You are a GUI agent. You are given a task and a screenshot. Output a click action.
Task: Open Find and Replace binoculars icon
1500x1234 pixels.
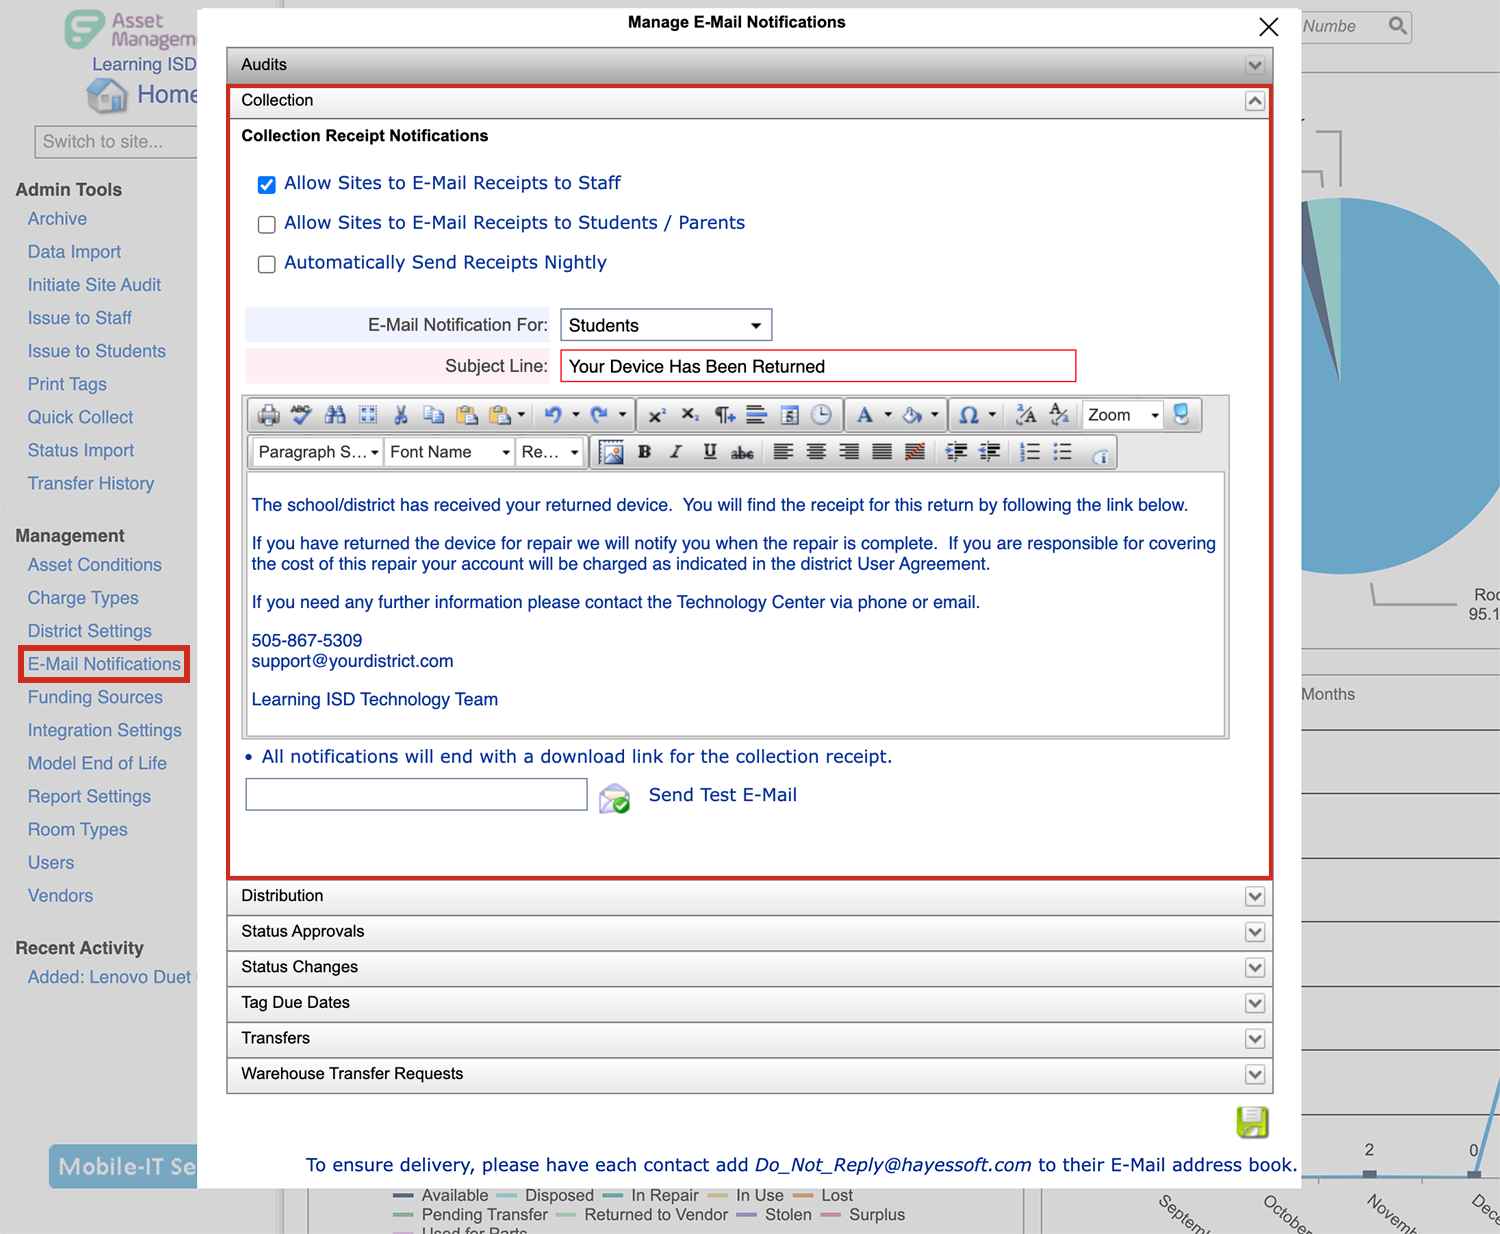click(x=335, y=415)
